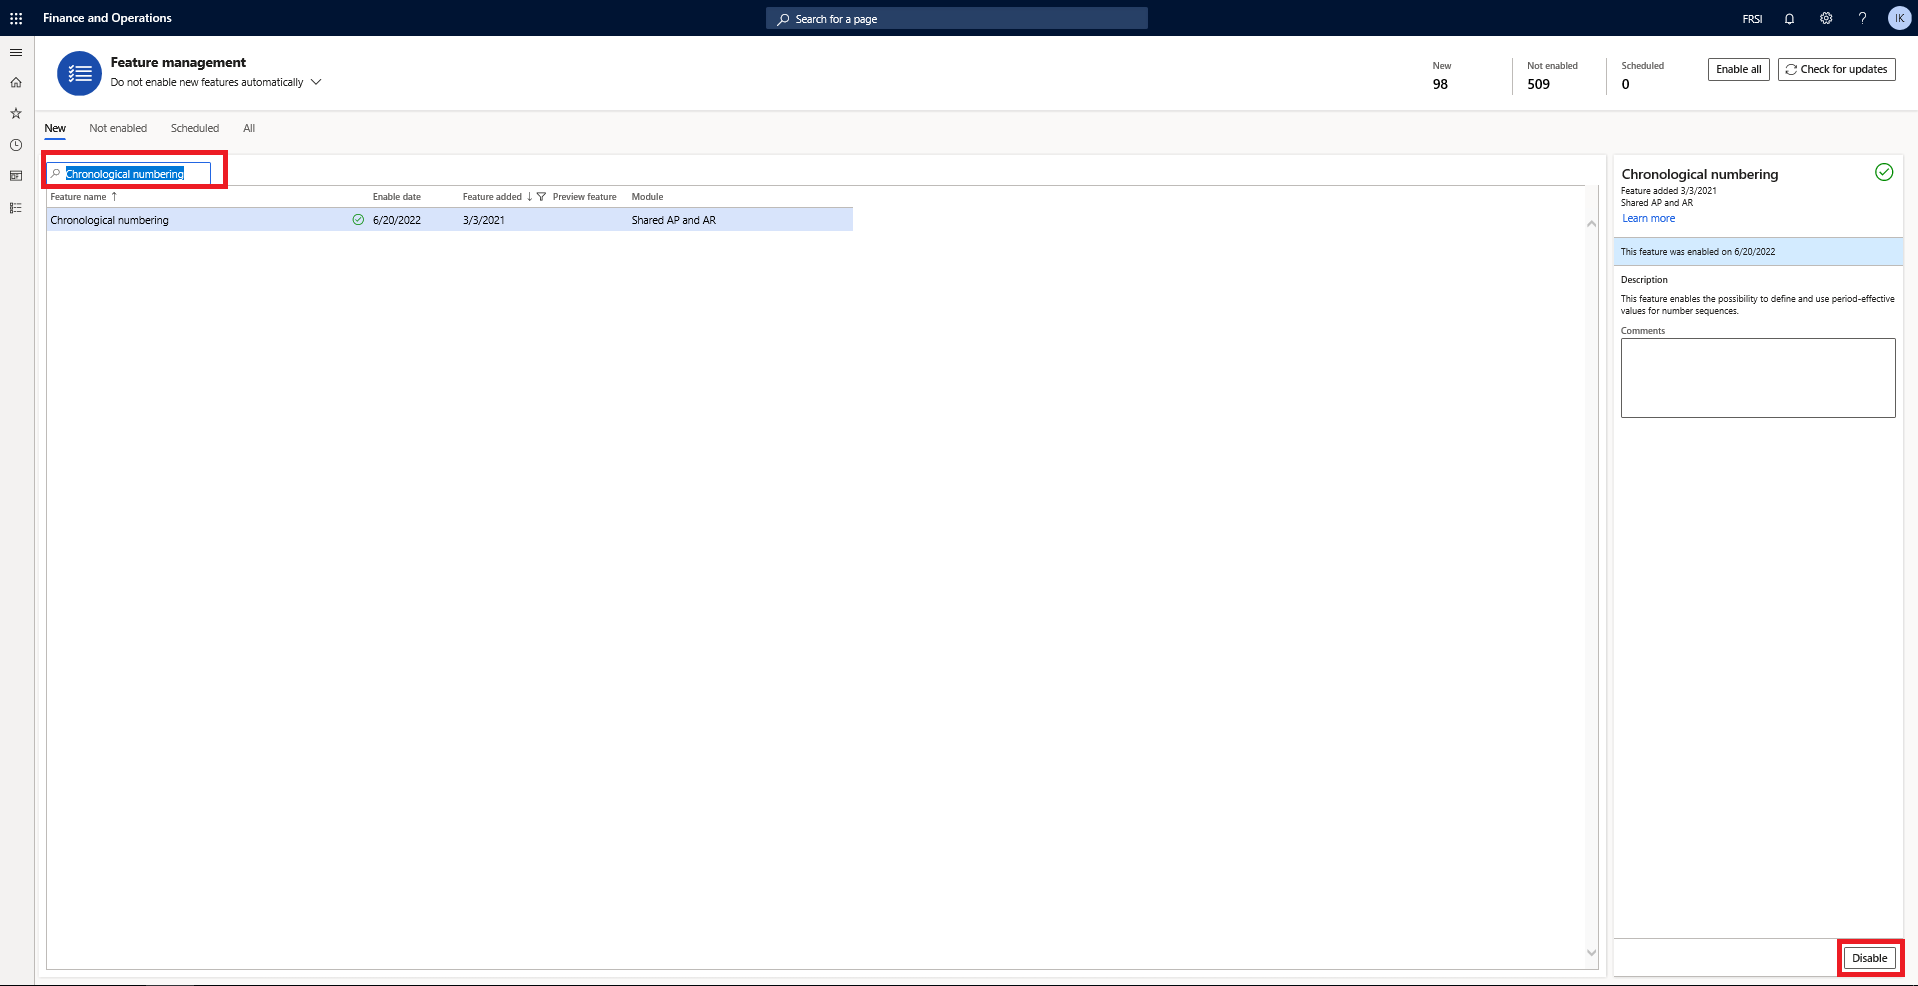The width and height of the screenshot is (1918, 986).
Task: Click the grid scroll down arrow
Action: 1591,953
